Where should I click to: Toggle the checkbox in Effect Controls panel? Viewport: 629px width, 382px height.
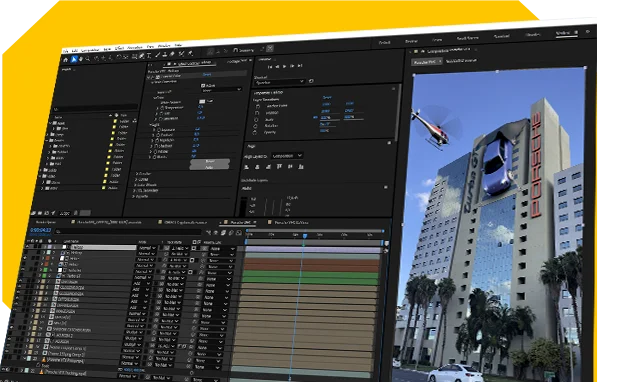(203, 85)
